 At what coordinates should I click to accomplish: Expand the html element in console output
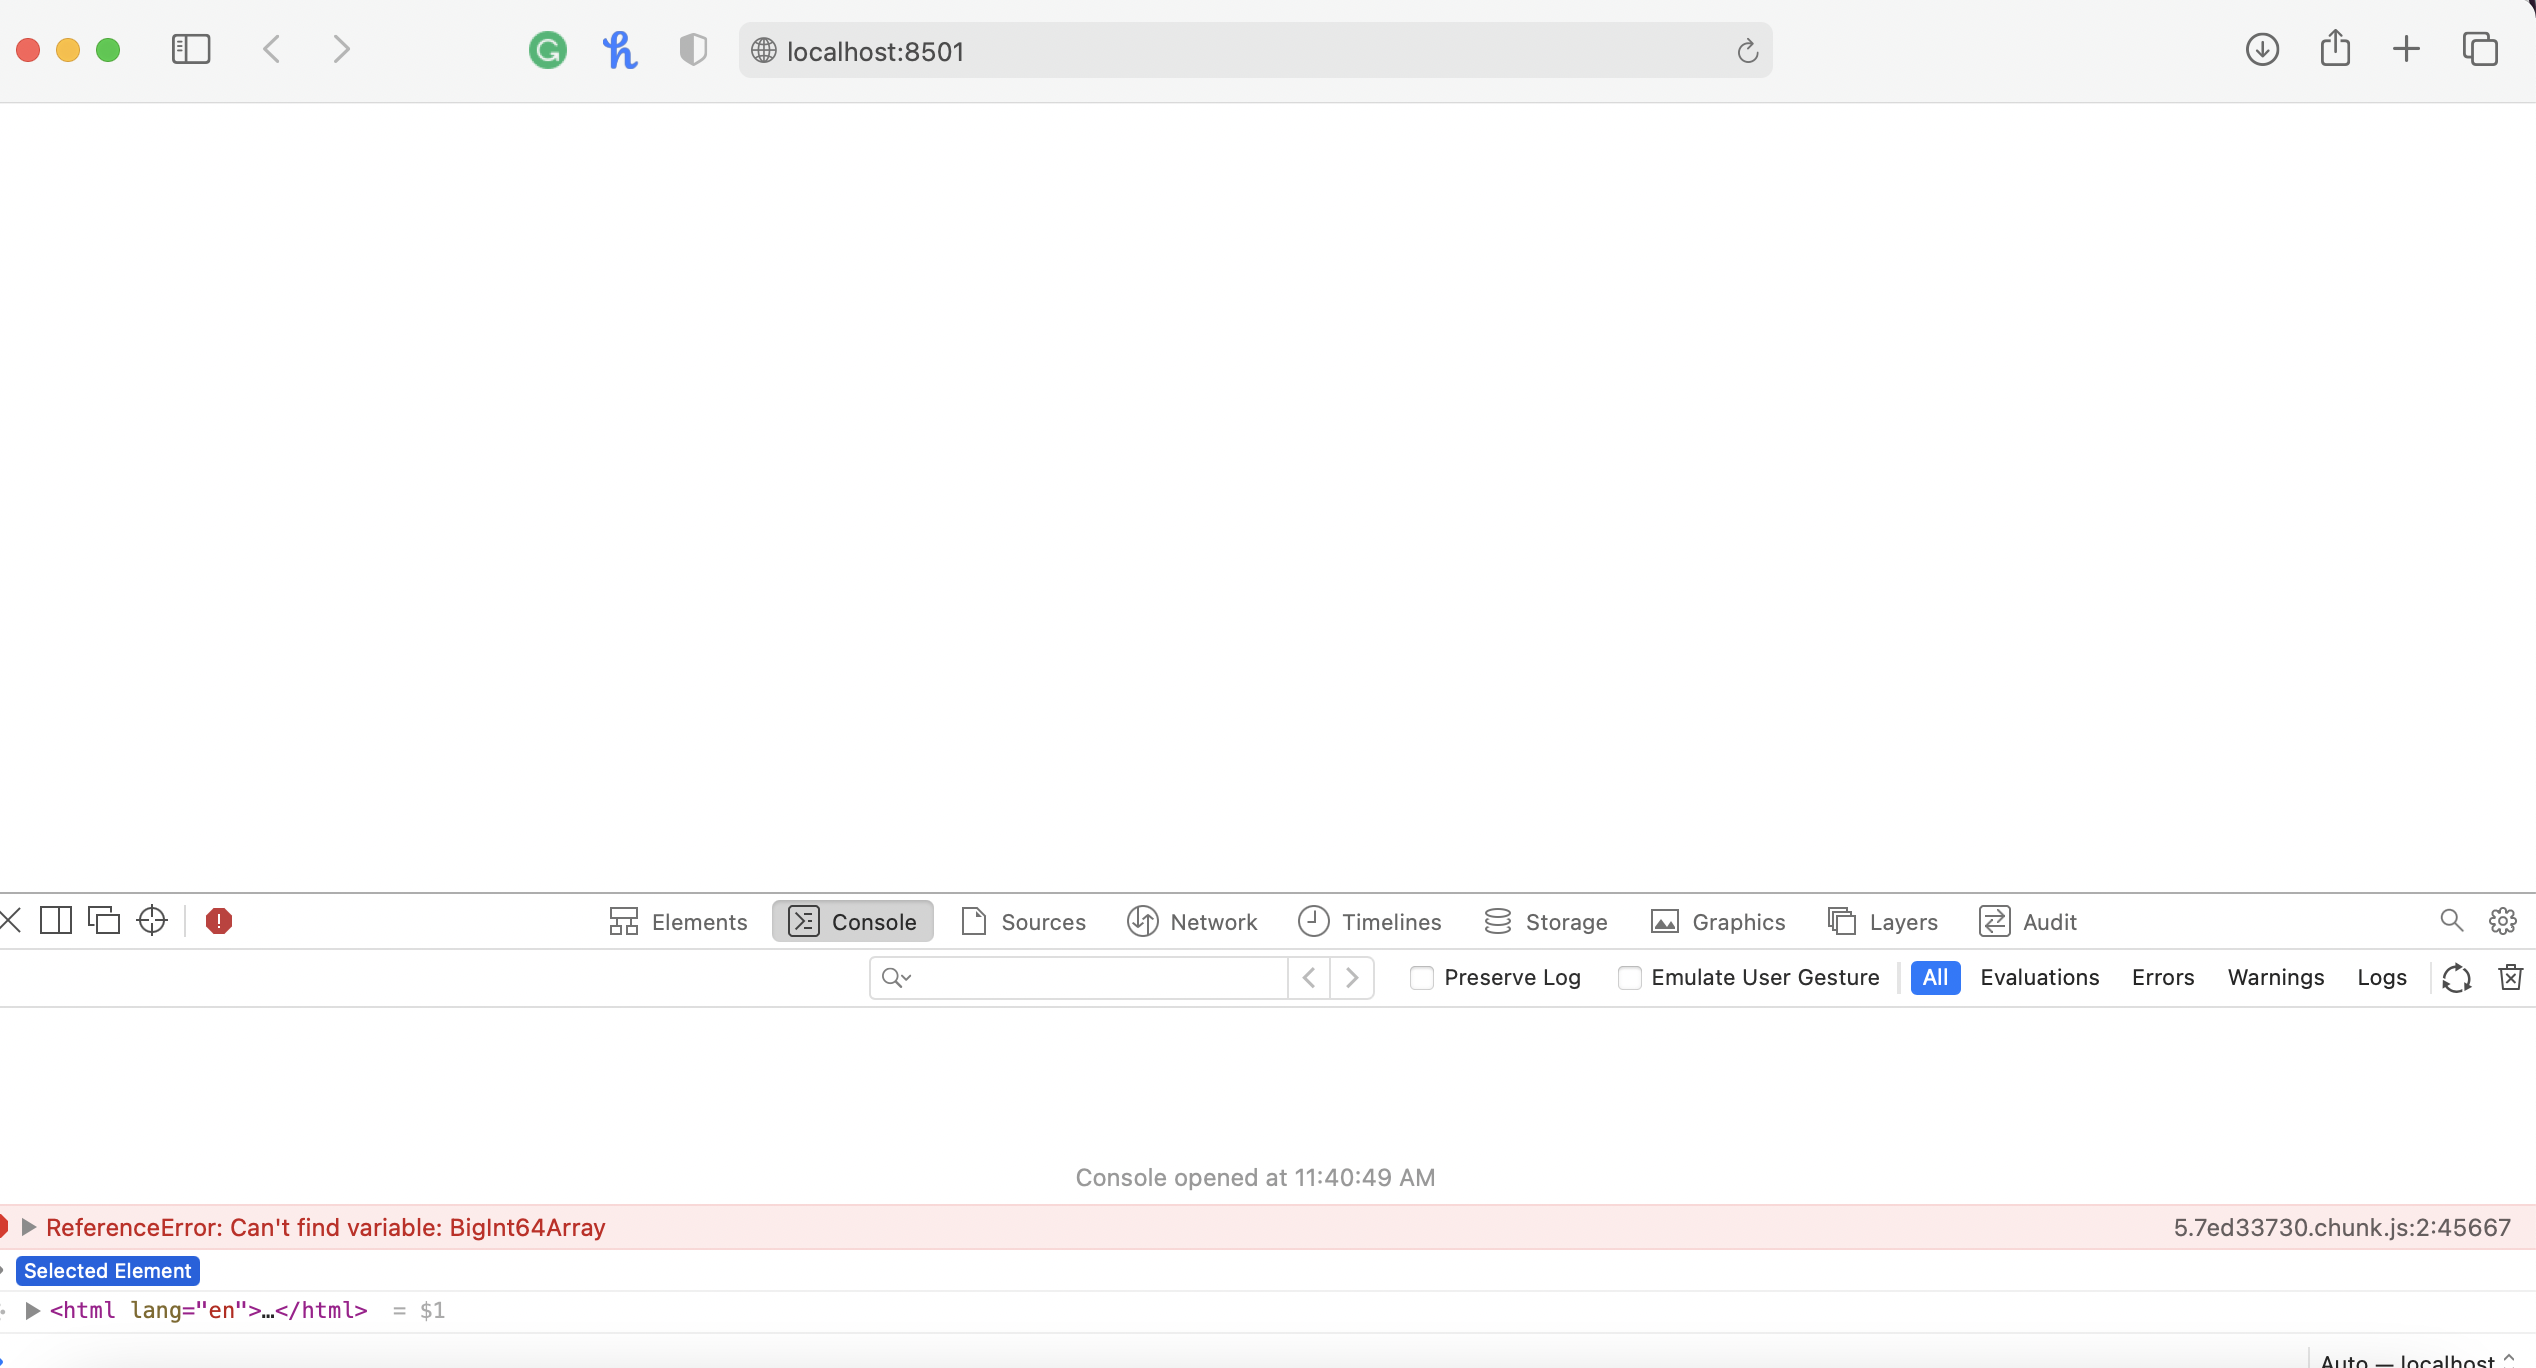tap(33, 1310)
